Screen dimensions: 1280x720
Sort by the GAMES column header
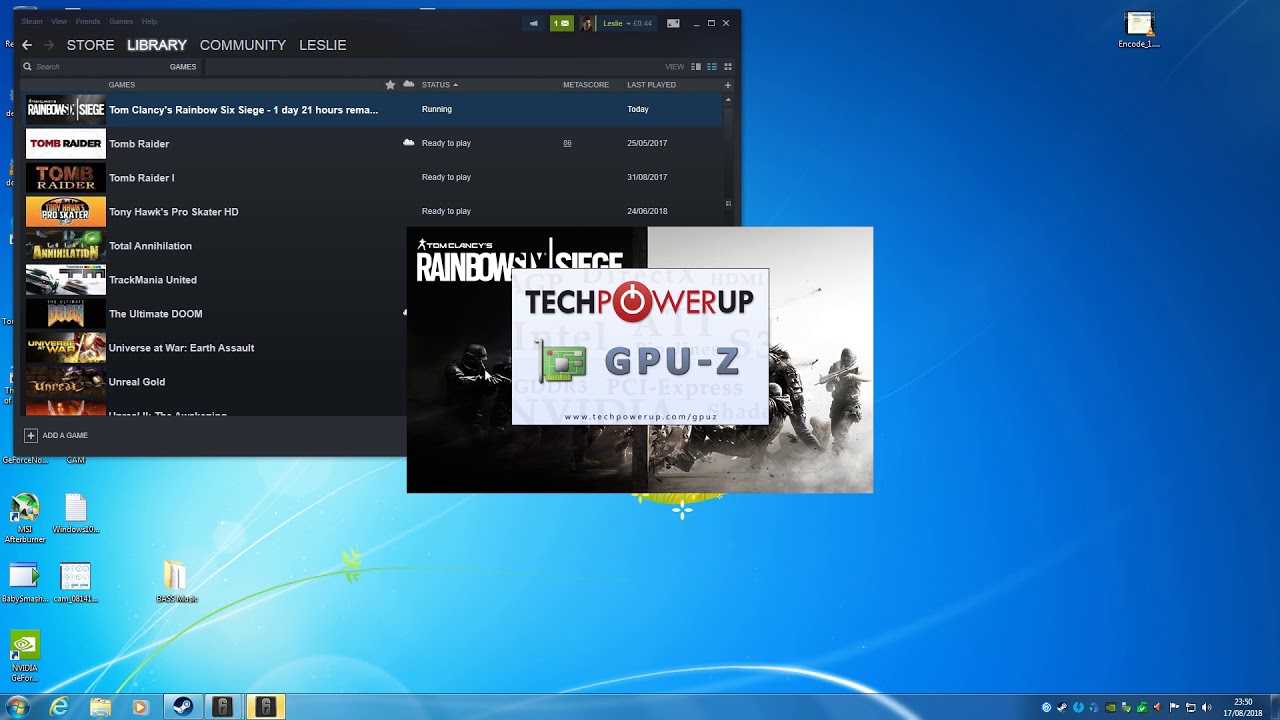122,85
